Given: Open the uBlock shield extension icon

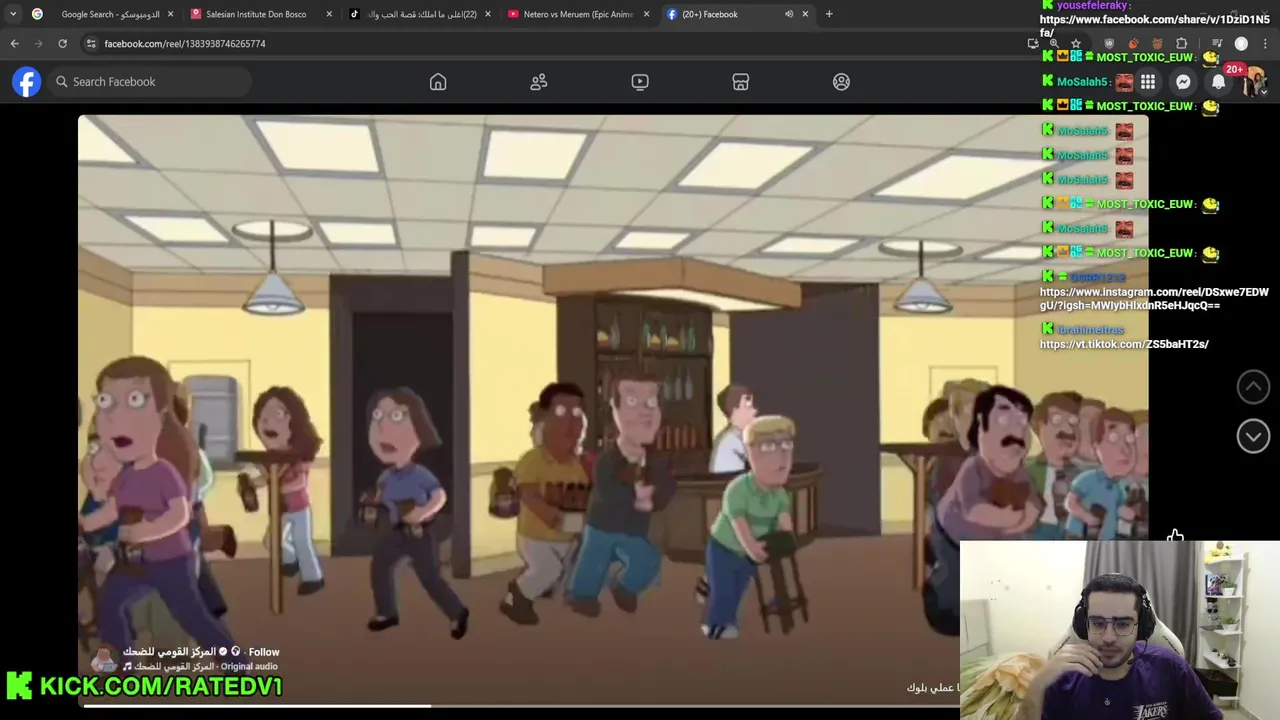Looking at the screenshot, I should (x=1109, y=44).
